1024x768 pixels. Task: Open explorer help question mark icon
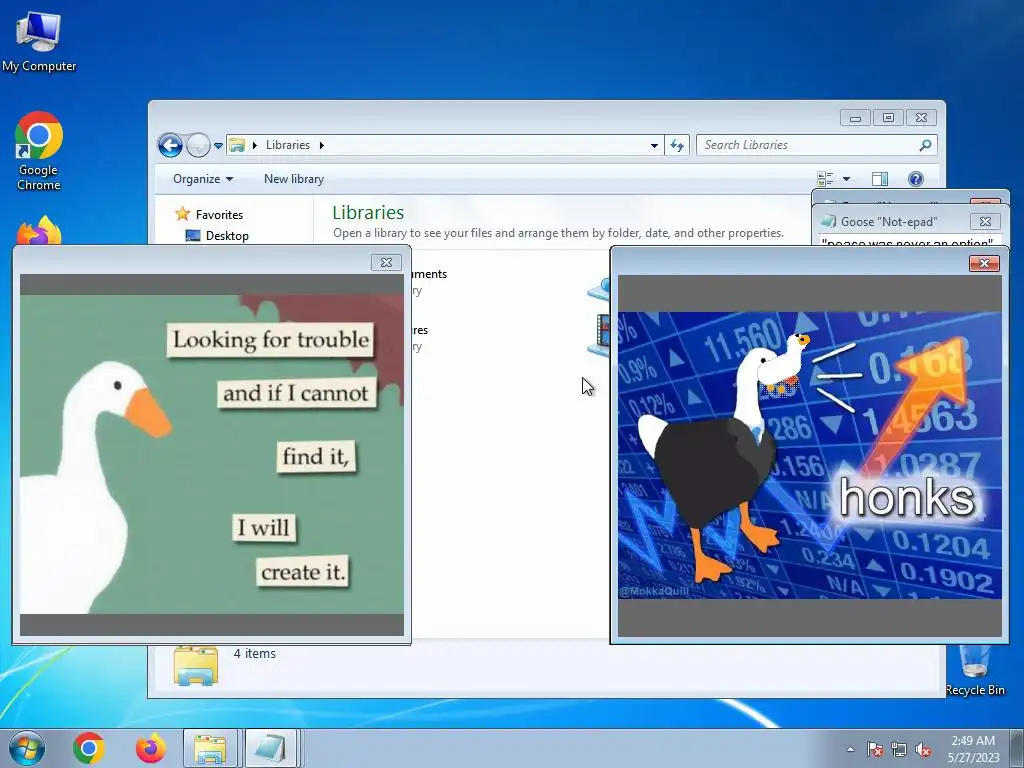click(916, 179)
